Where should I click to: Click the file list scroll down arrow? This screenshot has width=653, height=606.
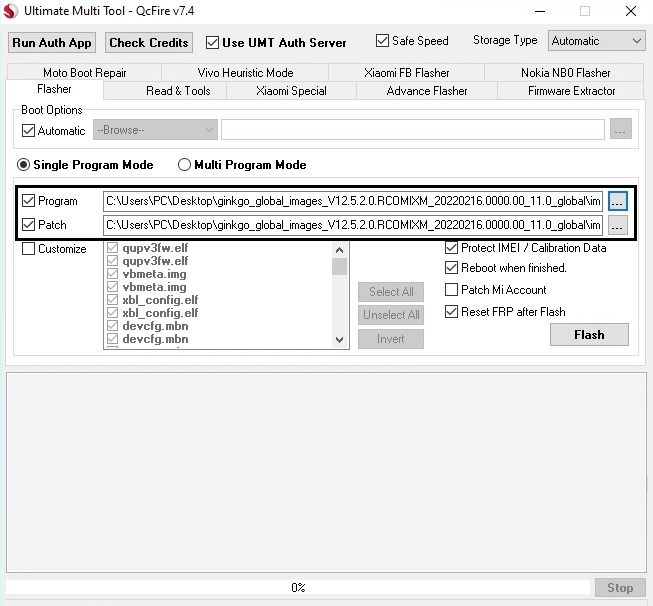tap(339, 340)
